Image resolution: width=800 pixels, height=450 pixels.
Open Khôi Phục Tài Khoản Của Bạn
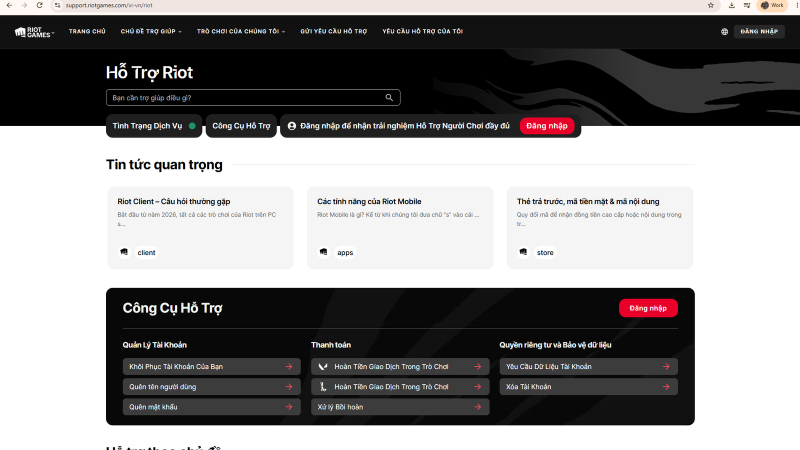pyautogui.click(x=212, y=366)
